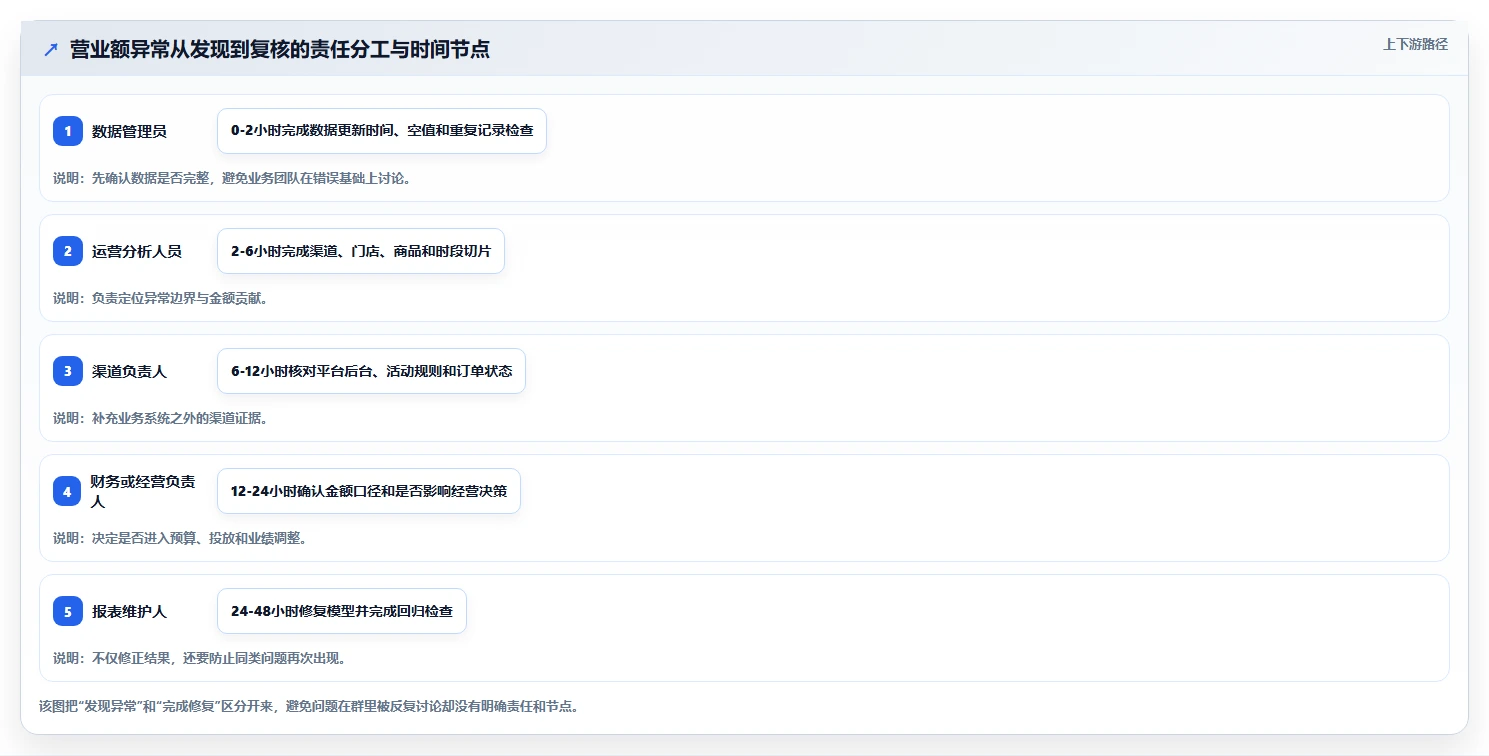Click the step 1 number badge

click(x=68, y=131)
